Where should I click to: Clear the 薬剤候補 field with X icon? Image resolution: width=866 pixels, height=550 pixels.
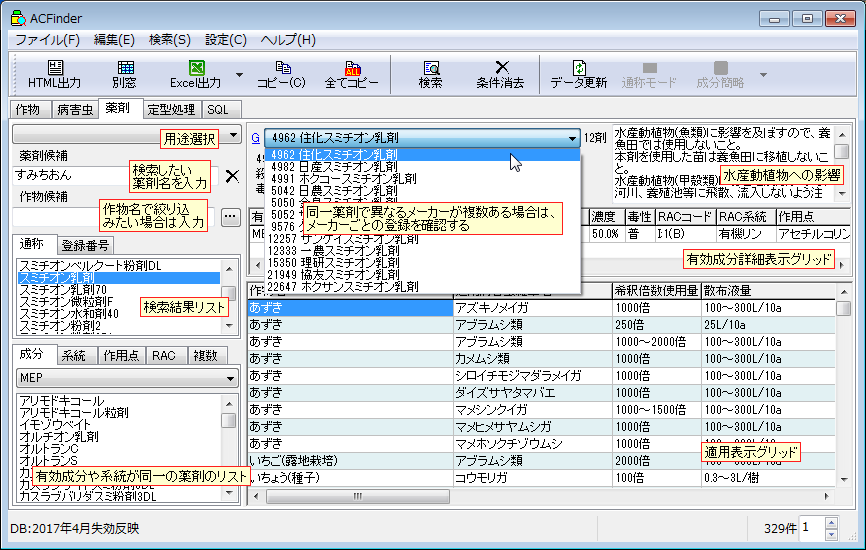(232, 176)
